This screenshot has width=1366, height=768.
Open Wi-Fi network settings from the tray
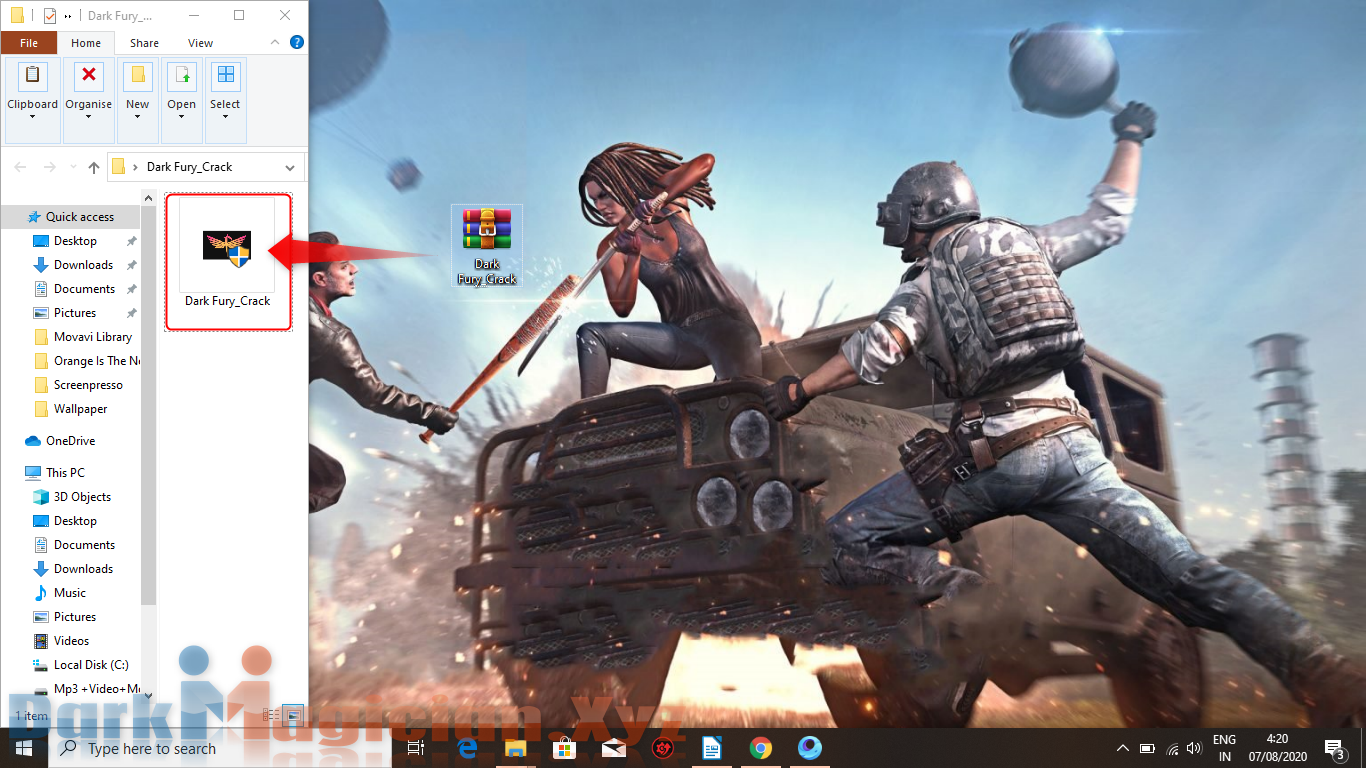coord(1173,748)
